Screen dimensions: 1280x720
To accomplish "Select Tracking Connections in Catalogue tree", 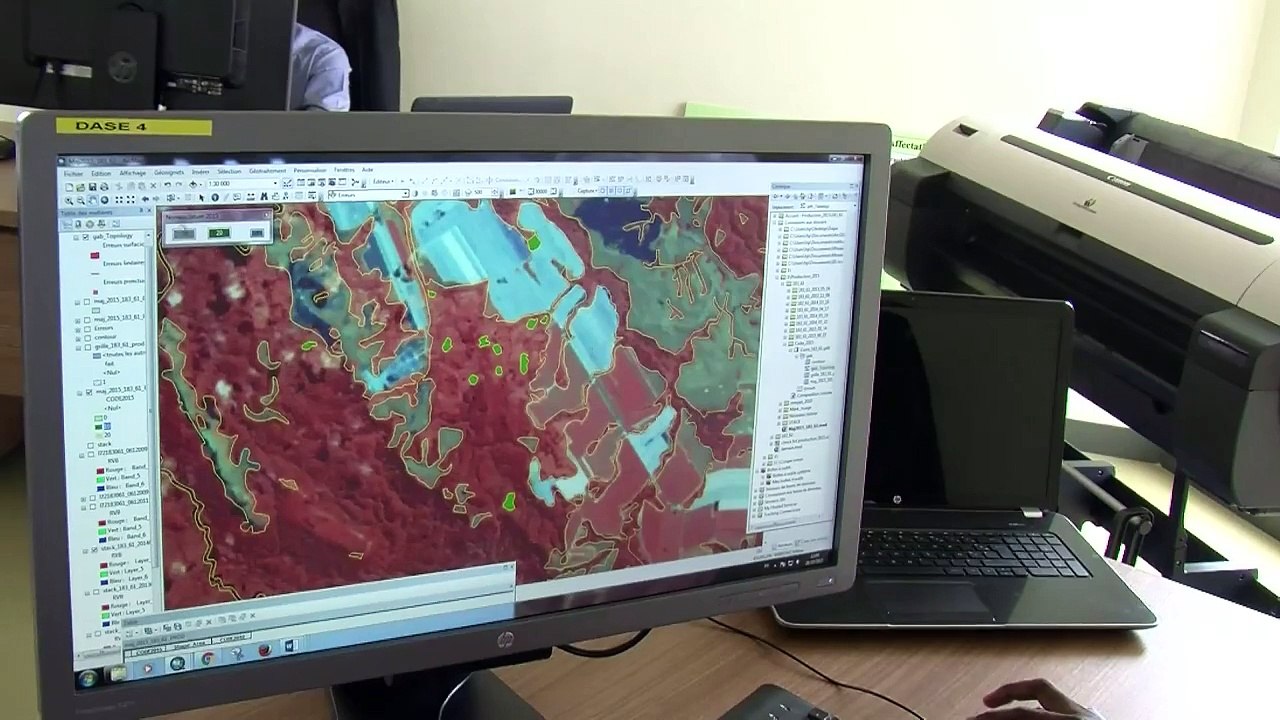I will pyautogui.click(x=782, y=513).
